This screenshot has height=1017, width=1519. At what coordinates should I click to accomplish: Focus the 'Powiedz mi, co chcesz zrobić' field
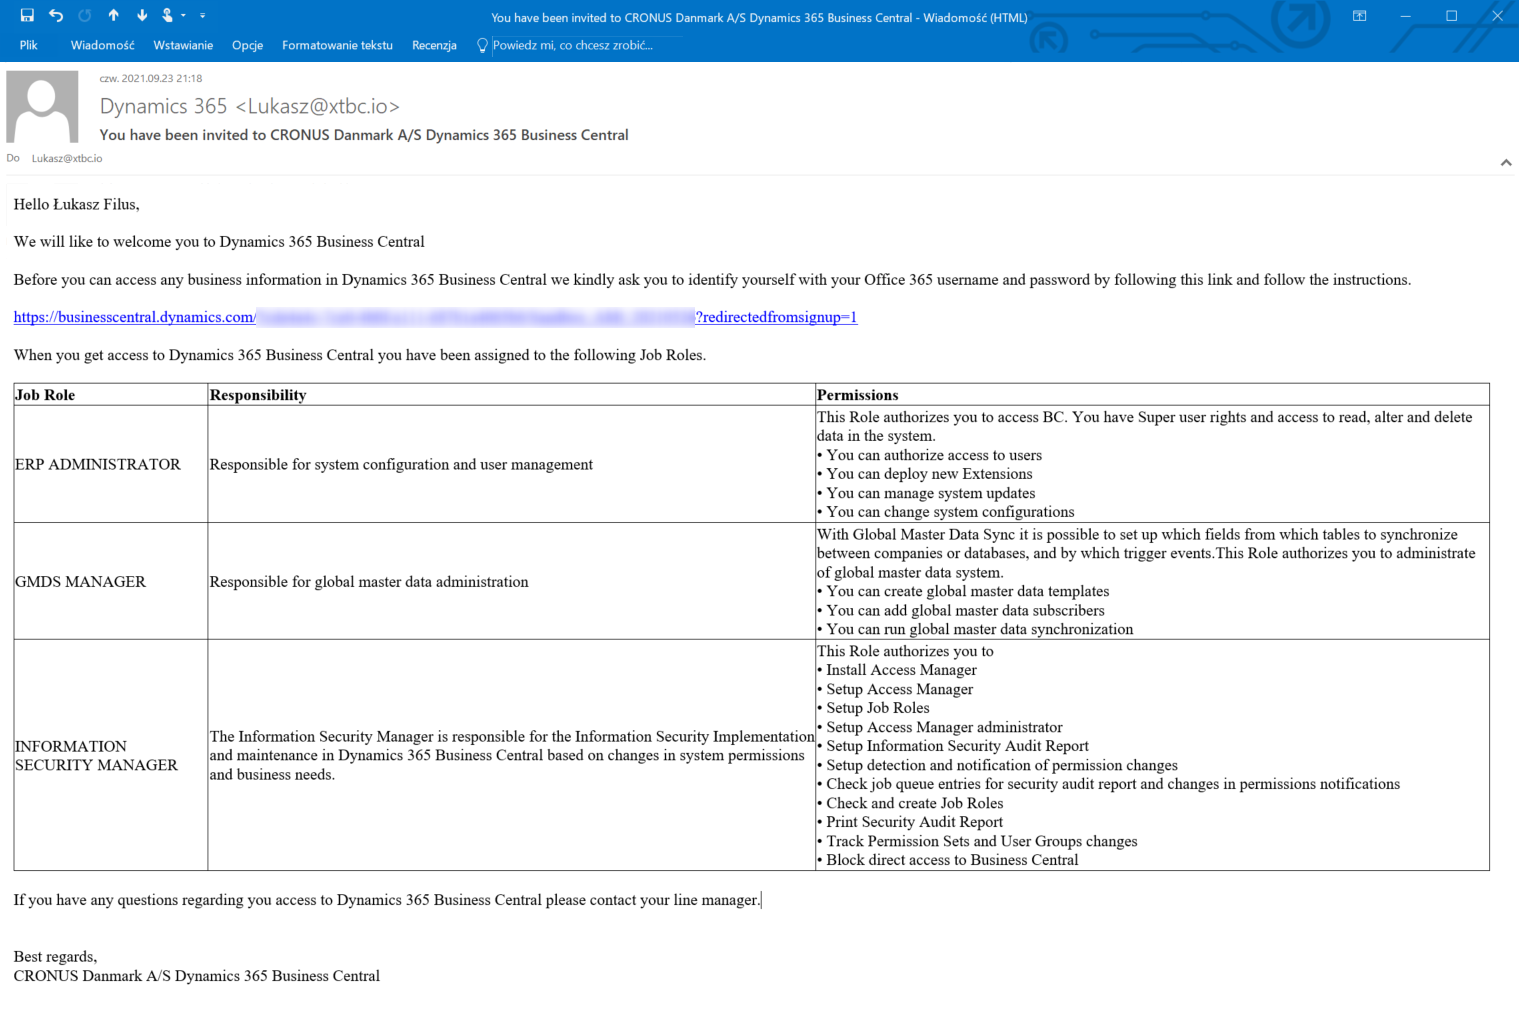tap(588, 45)
